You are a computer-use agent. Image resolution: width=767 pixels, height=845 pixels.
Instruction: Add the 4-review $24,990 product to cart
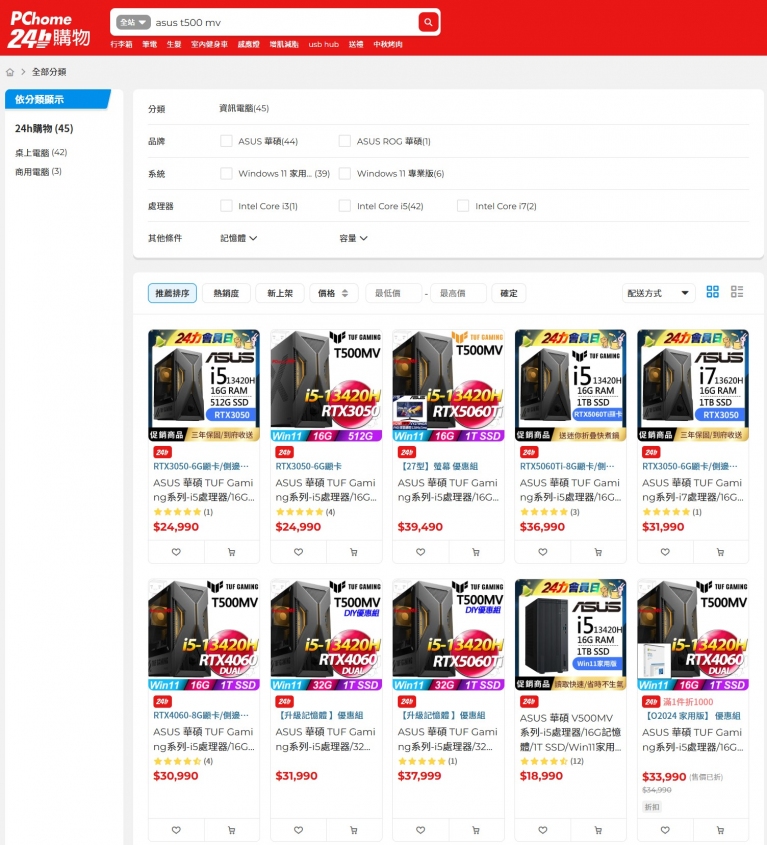pos(354,552)
